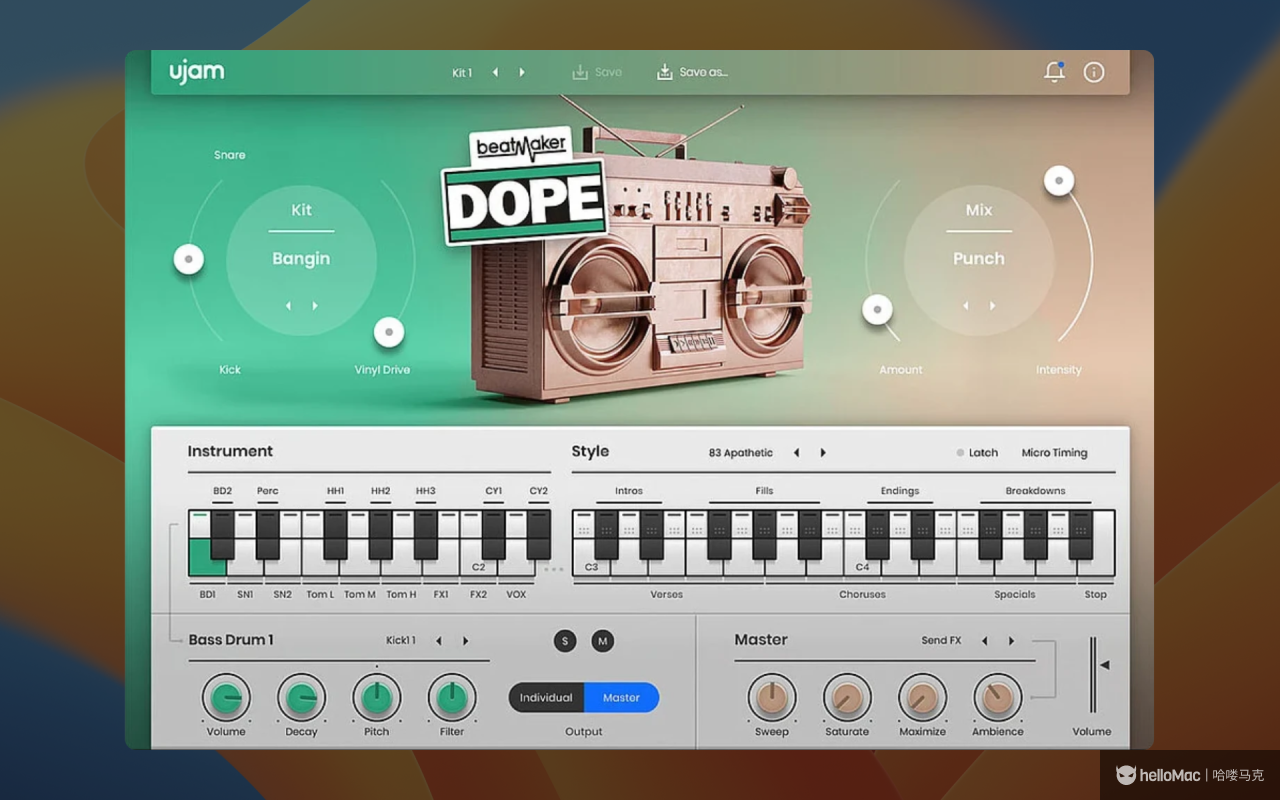Click the Bangin kit name

[301, 259]
